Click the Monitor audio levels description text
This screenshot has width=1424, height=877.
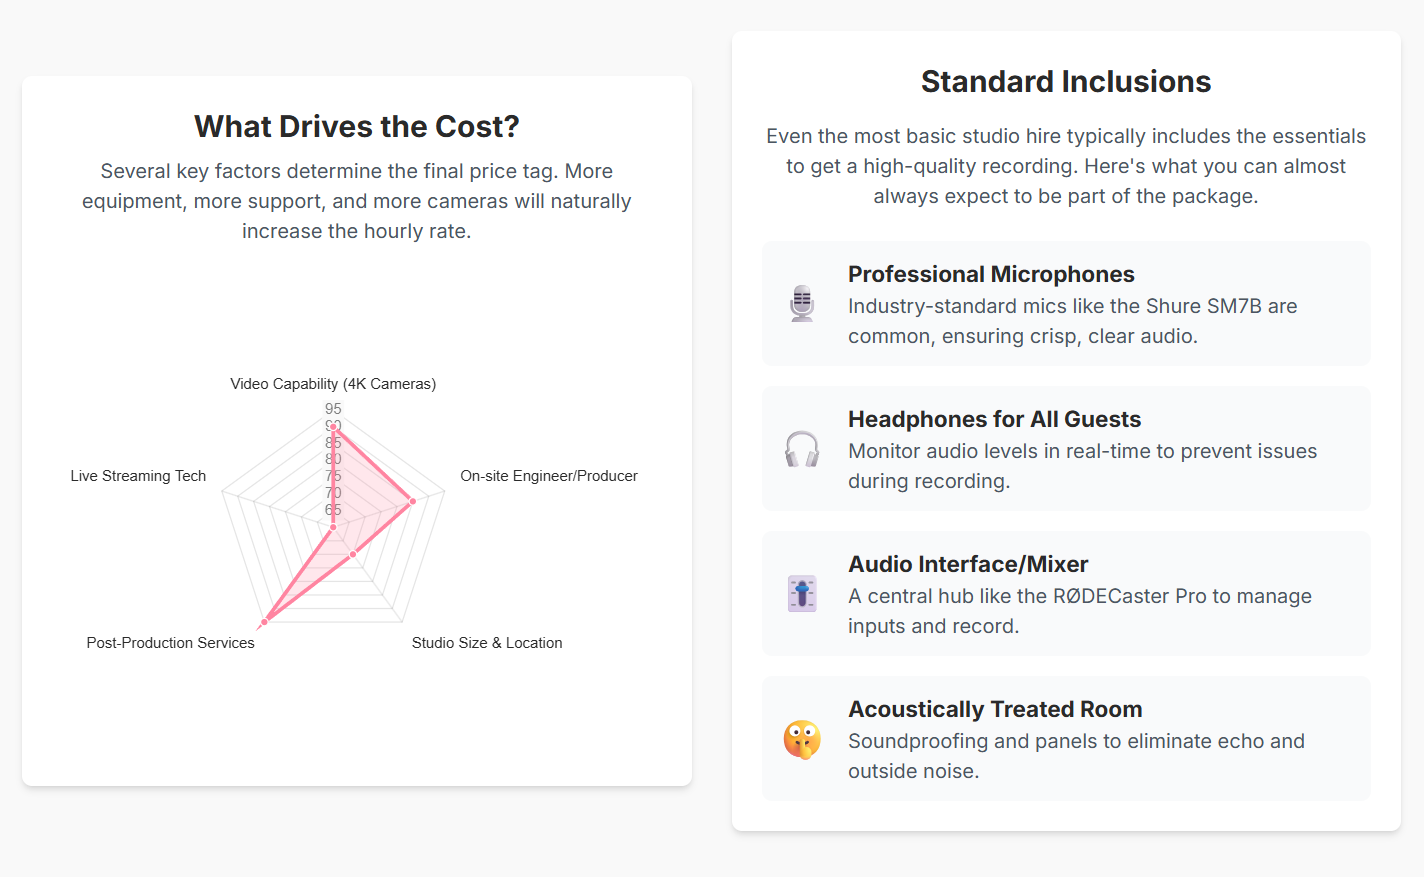(x=1083, y=466)
